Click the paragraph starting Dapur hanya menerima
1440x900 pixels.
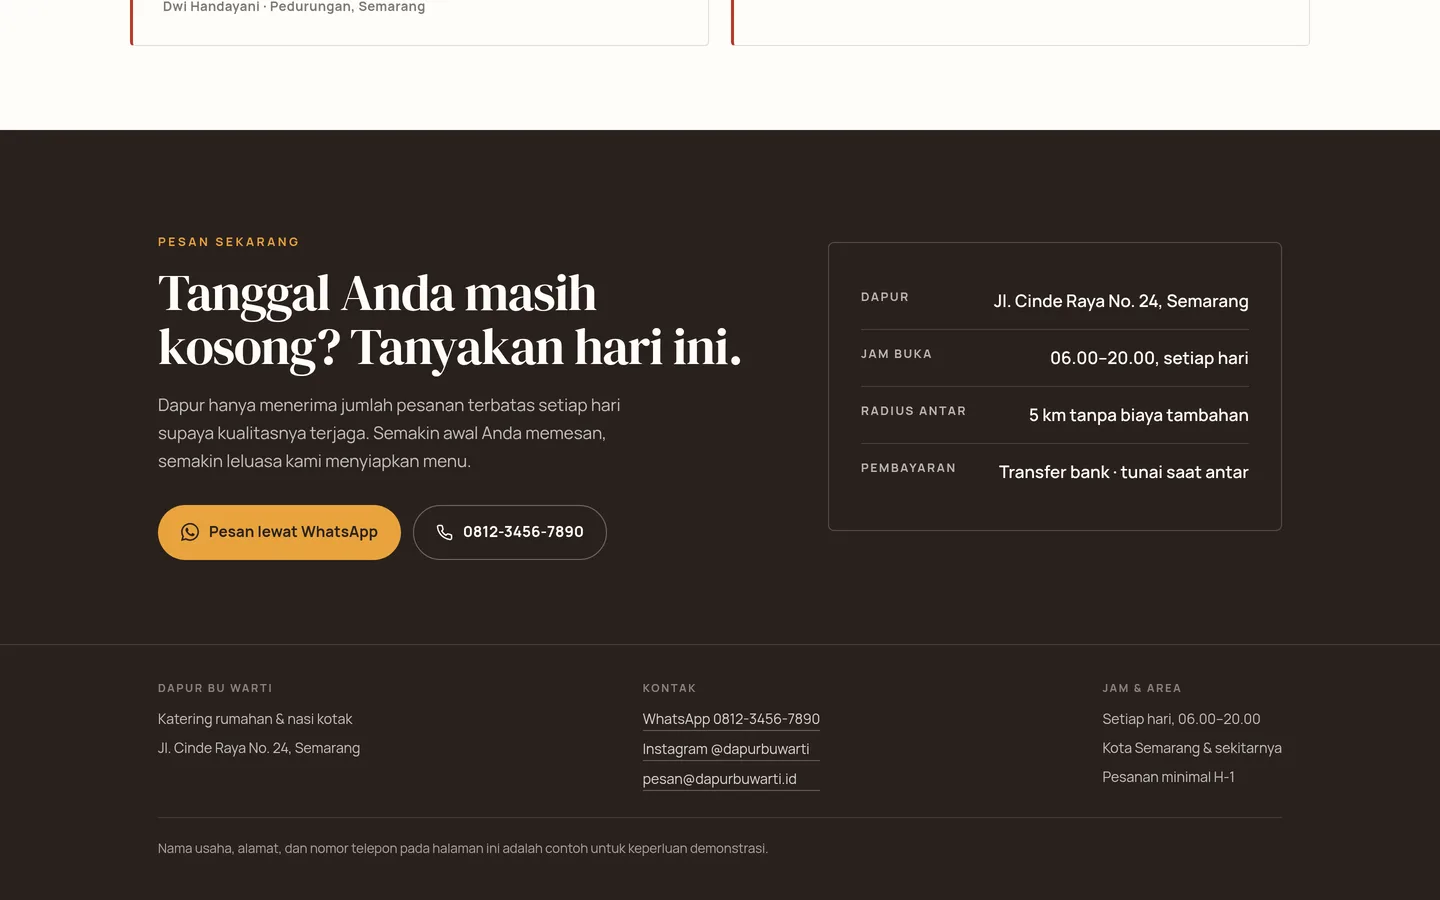point(389,433)
